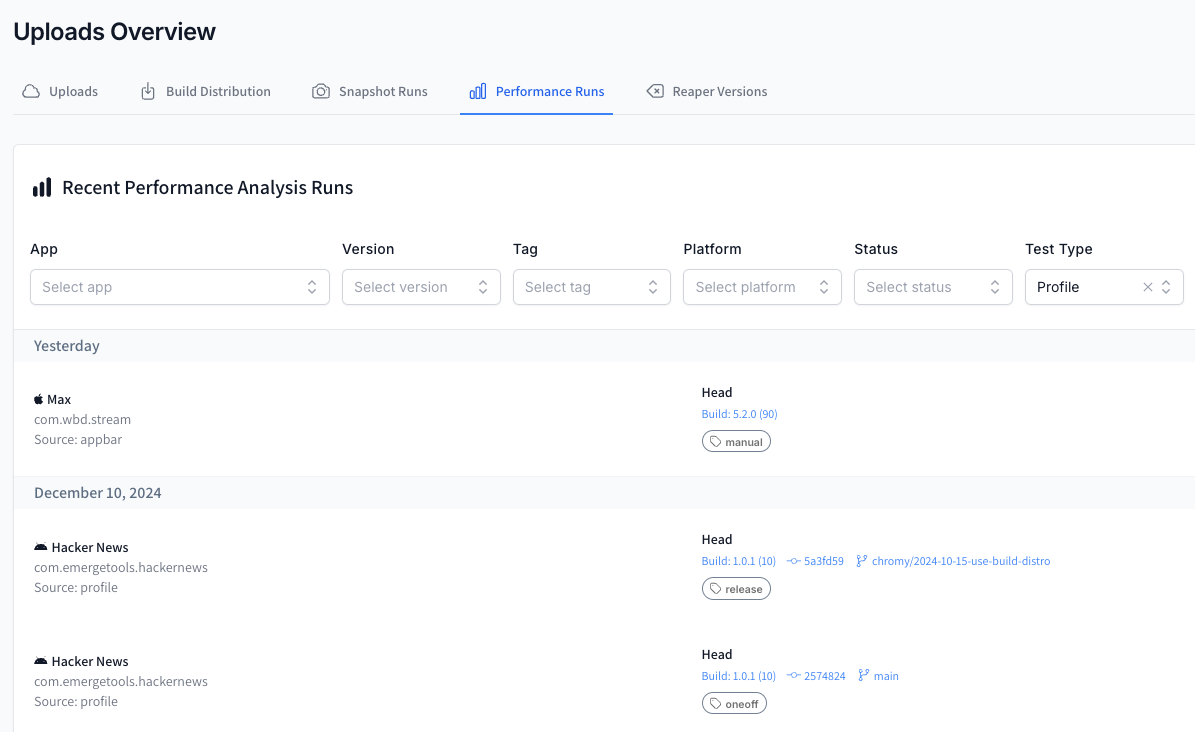Open the Select platform dropdown
The height and width of the screenshot is (732, 1195).
coord(762,287)
